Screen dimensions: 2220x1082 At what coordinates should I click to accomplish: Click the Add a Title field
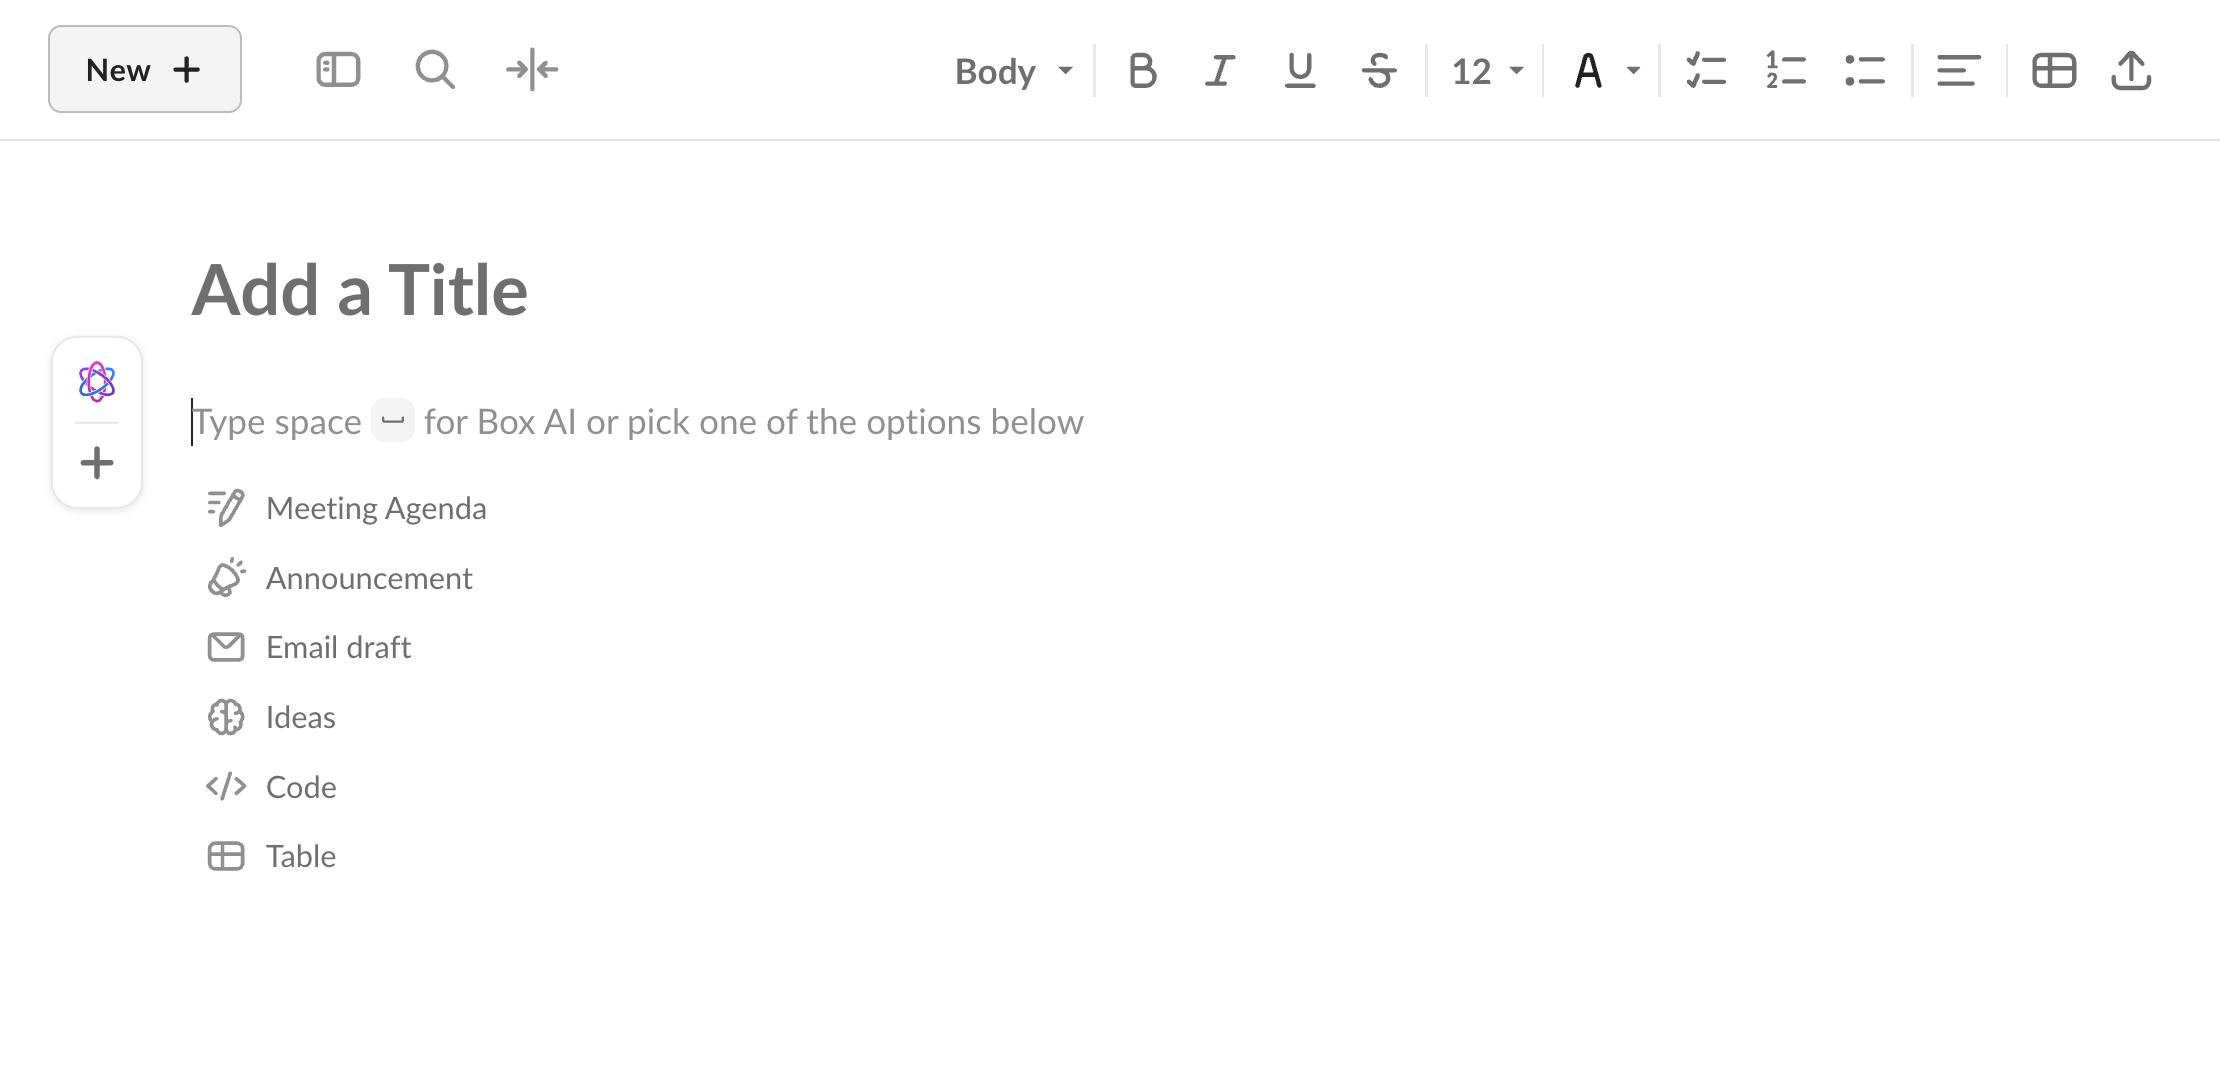coord(360,290)
